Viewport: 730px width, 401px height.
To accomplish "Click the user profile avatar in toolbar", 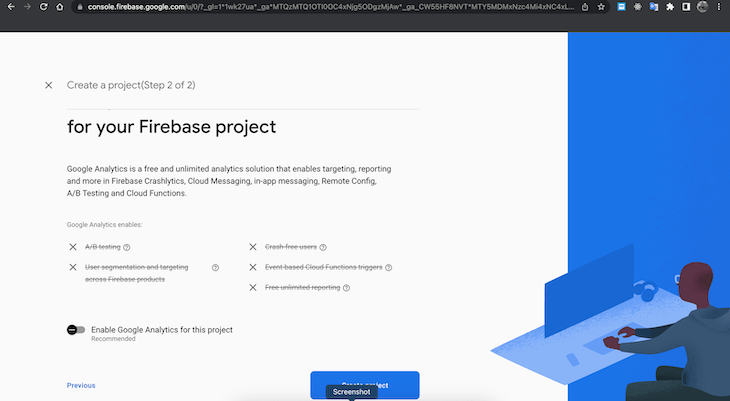I will [x=703, y=7].
